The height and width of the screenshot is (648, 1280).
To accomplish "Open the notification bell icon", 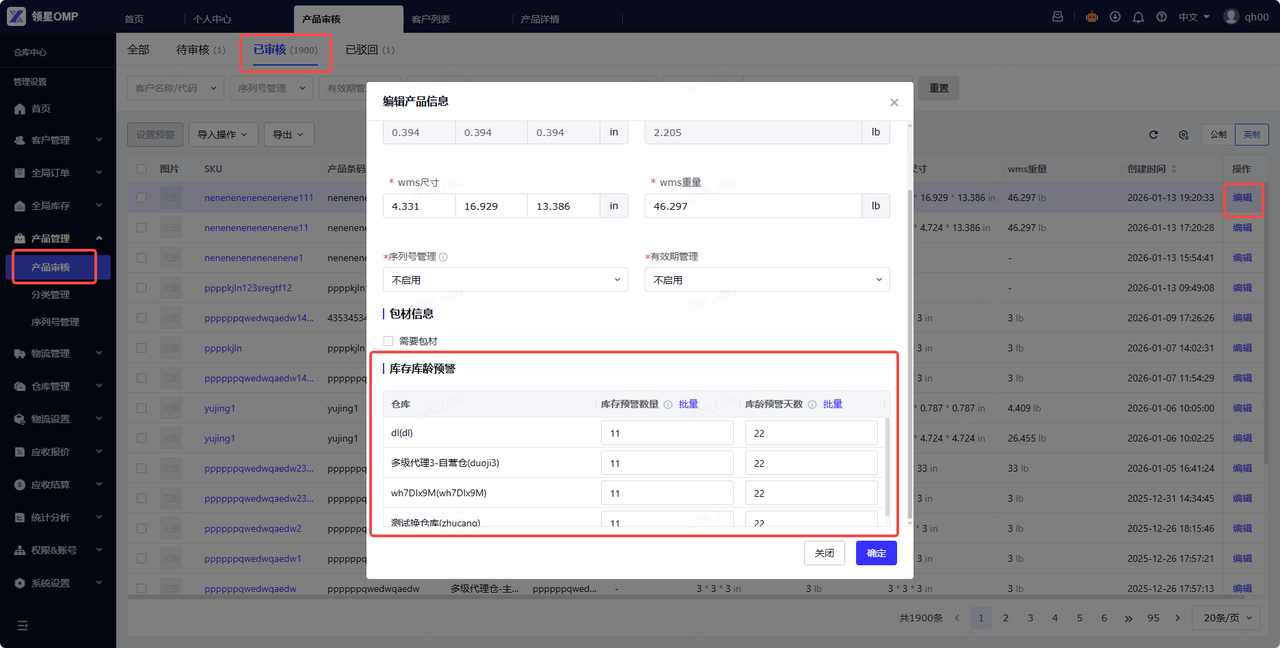I will pyautogui.click(x=1138, y=17).
